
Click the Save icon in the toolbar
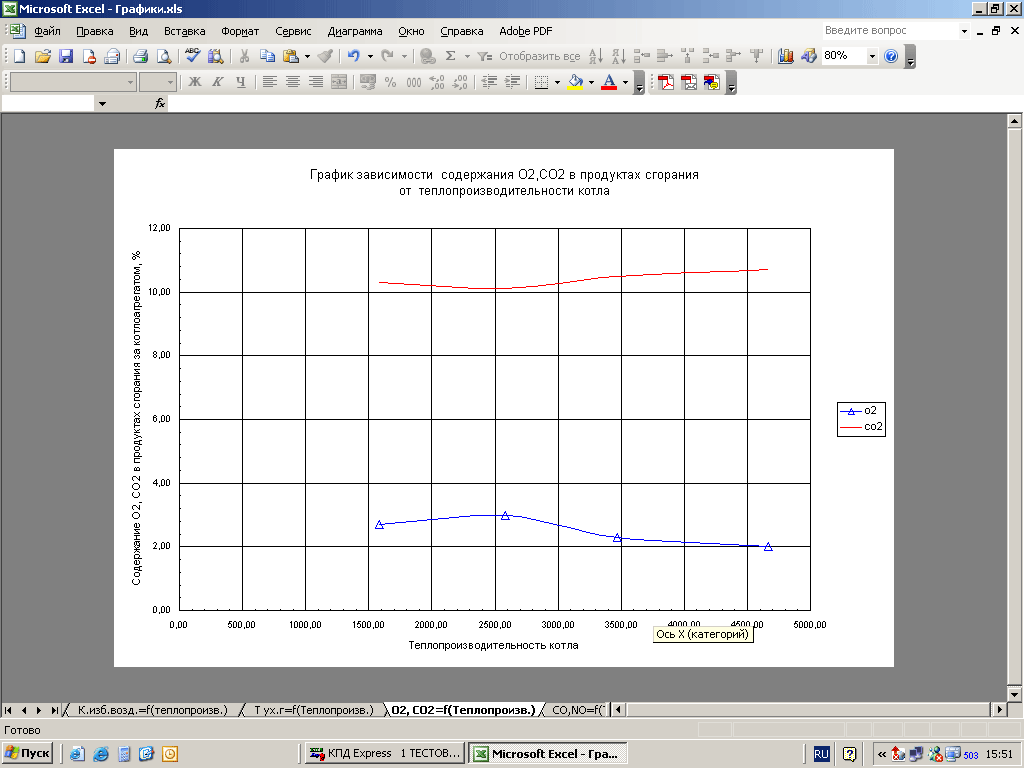coord(66,56)
